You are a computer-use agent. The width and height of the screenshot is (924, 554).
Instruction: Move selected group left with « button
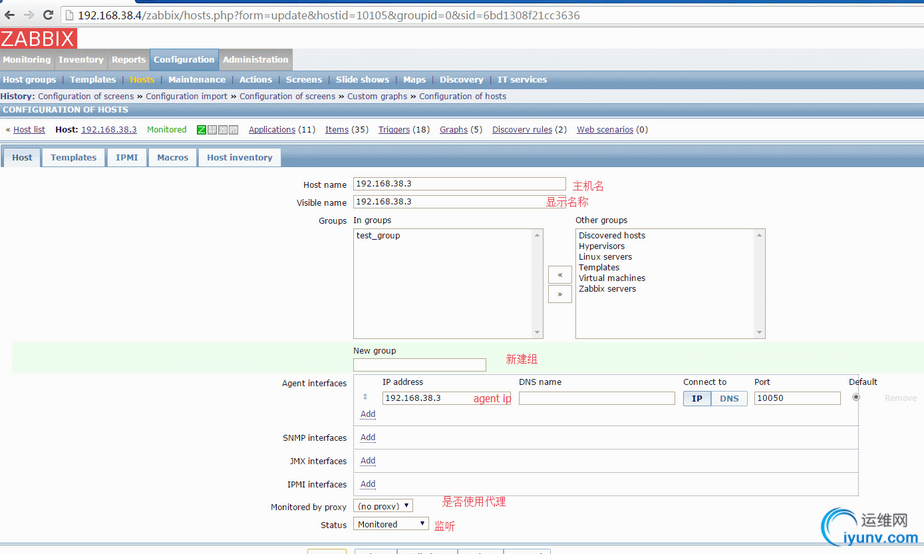click(560, 275)
